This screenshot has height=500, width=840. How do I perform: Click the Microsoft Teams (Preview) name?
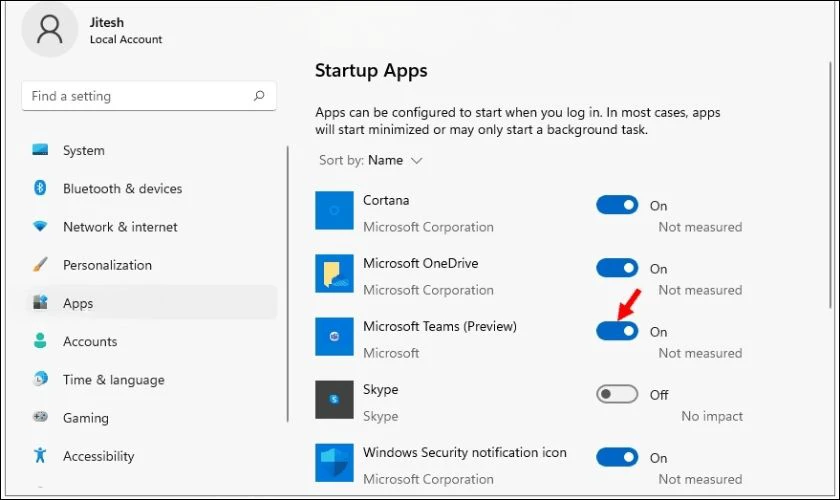click(x=440, y=326)
